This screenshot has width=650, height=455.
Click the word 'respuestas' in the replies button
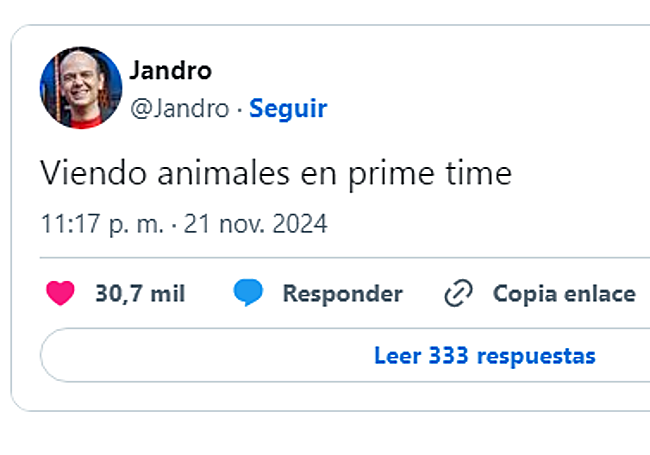coord(536,355)
